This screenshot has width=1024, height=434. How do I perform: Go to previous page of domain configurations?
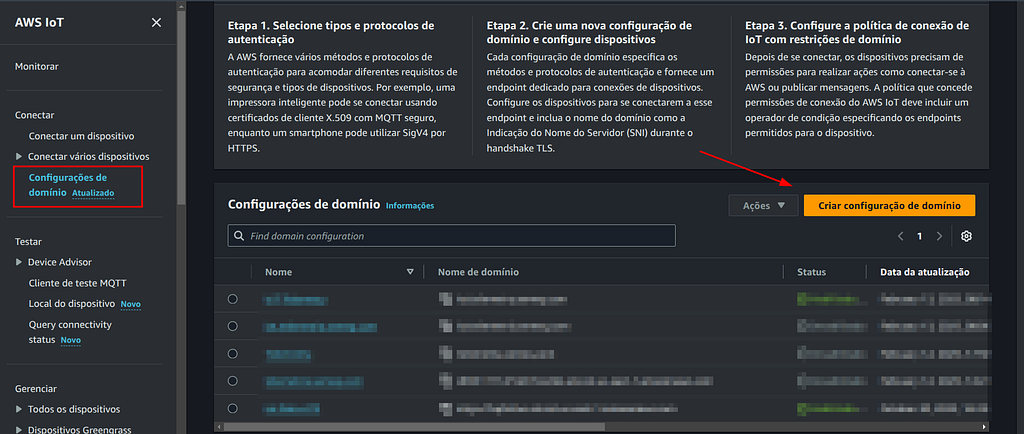(901, 236)
